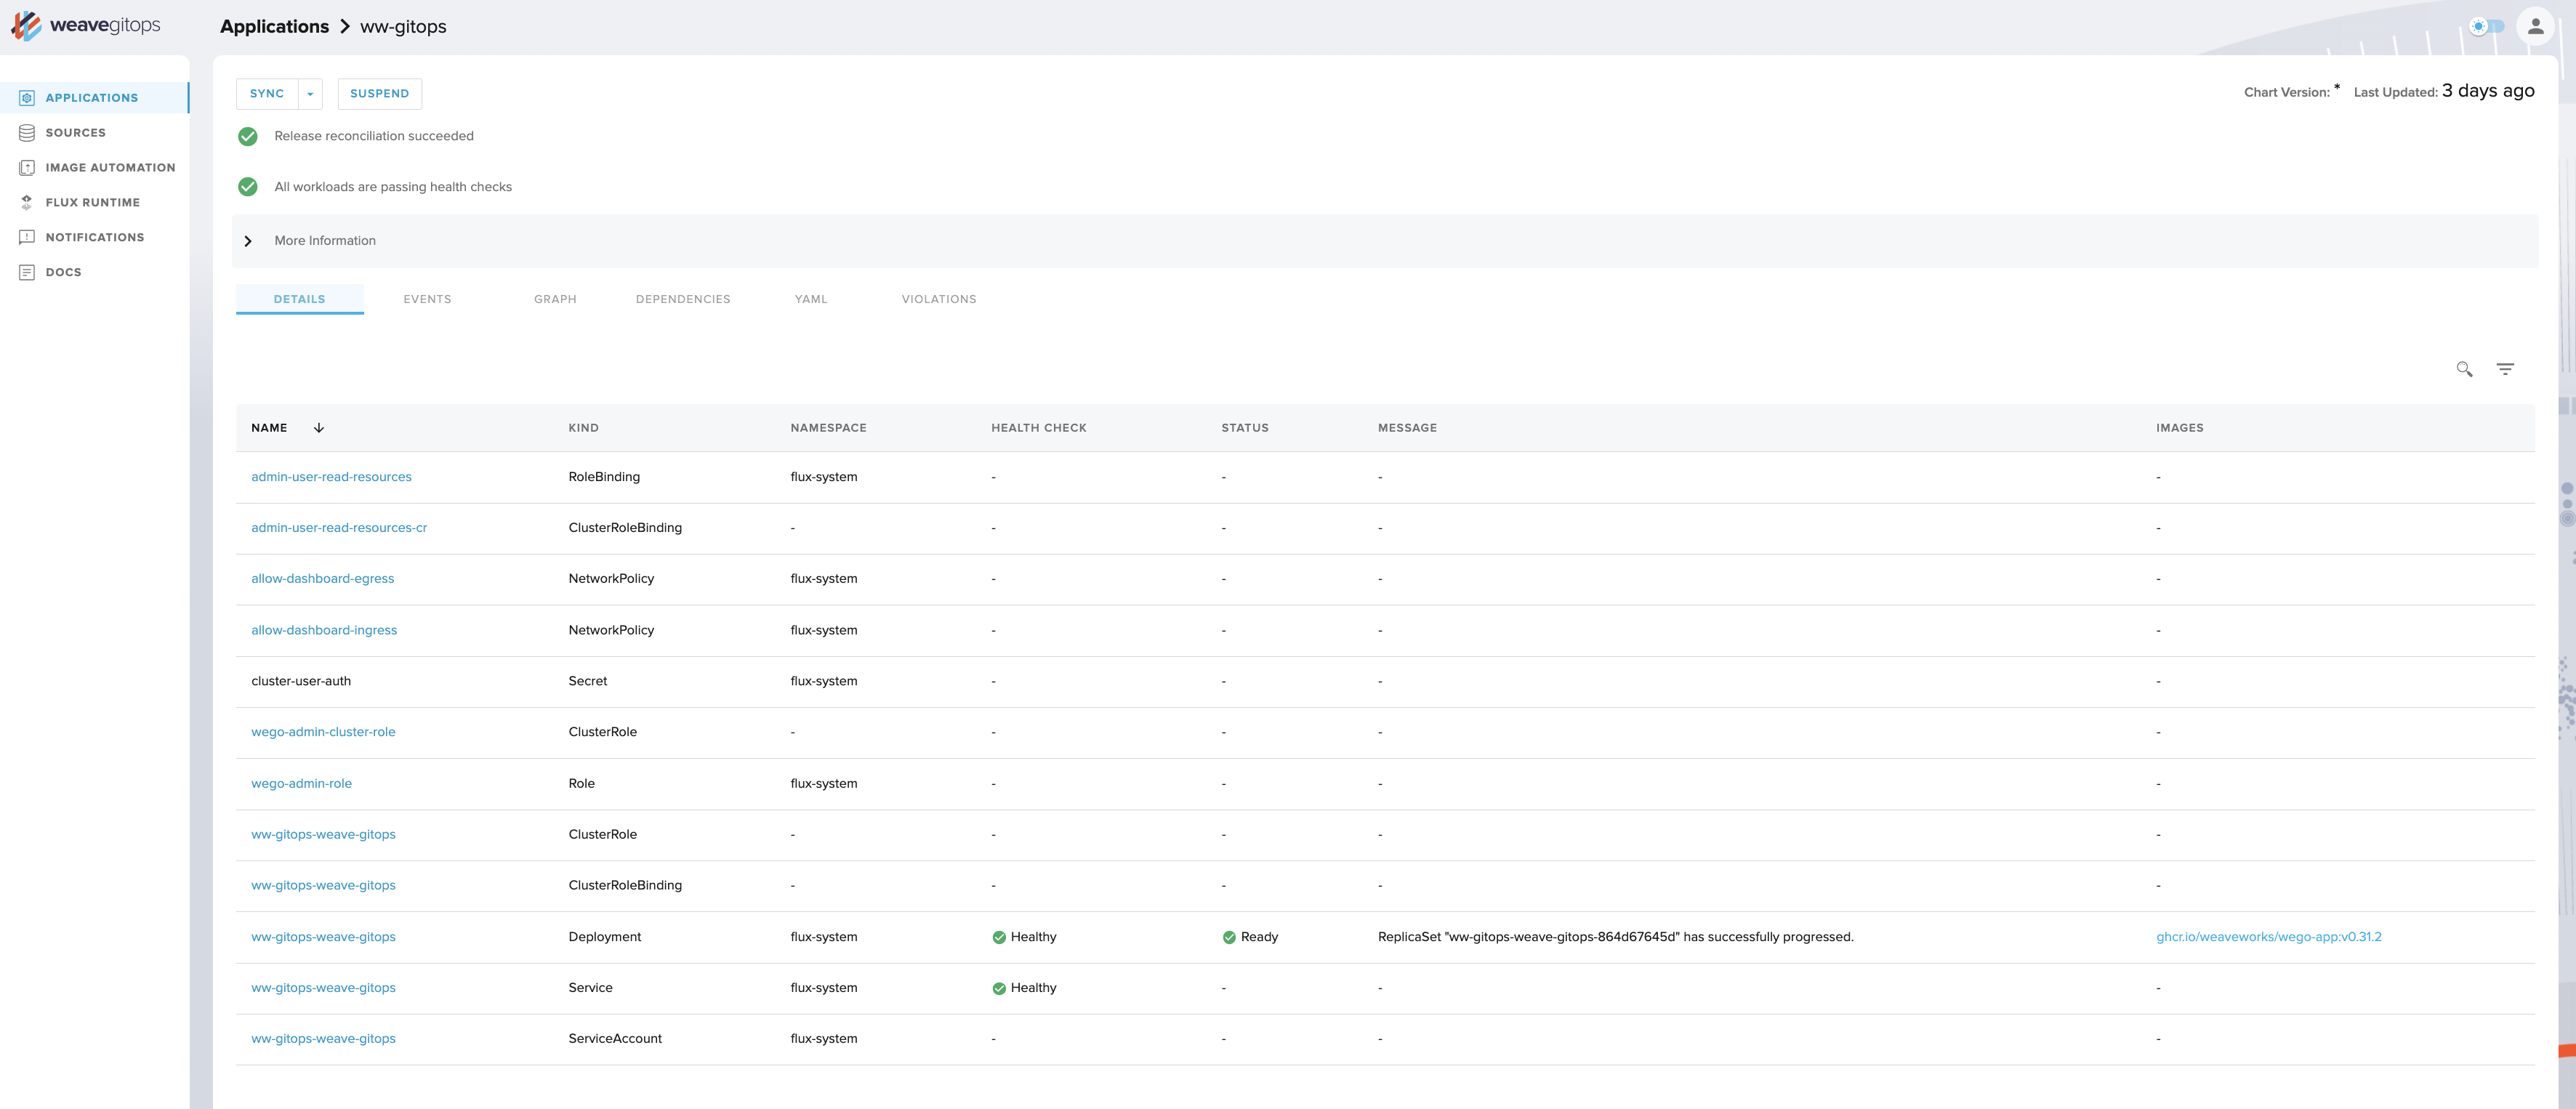Toggle the light/dark mode switch
Viewport: 2576px width, 1109px height.
[x=2486, y=27]
